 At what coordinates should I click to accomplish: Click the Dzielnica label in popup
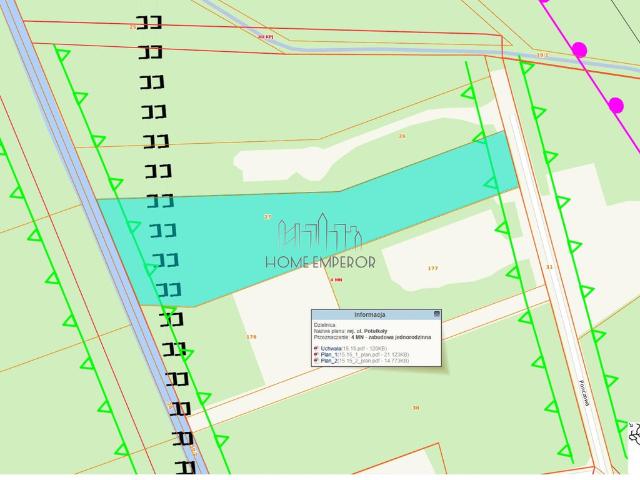(324, 325)
